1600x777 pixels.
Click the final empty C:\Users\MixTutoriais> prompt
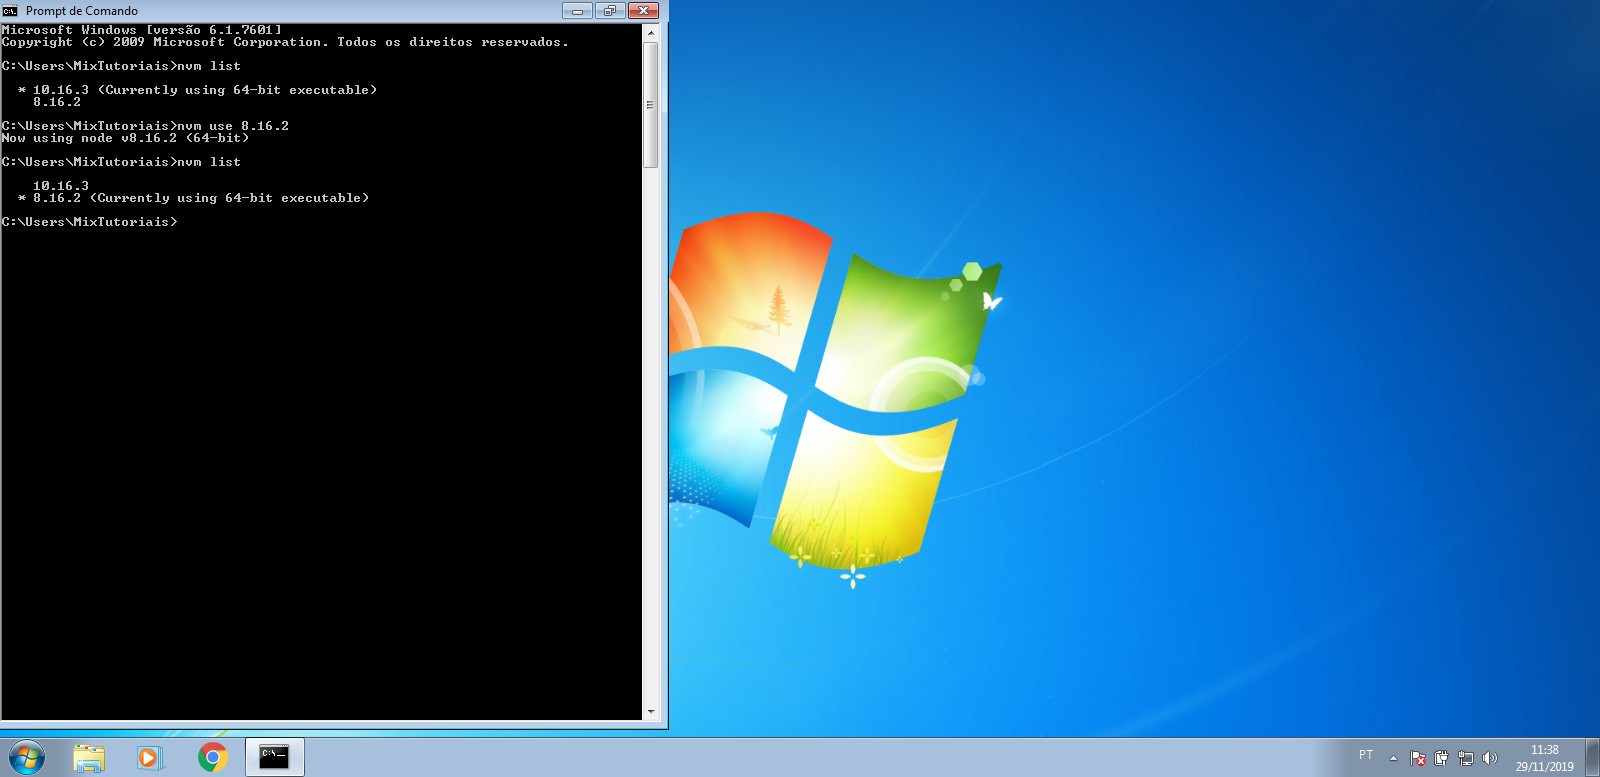(x=90, y=222)
